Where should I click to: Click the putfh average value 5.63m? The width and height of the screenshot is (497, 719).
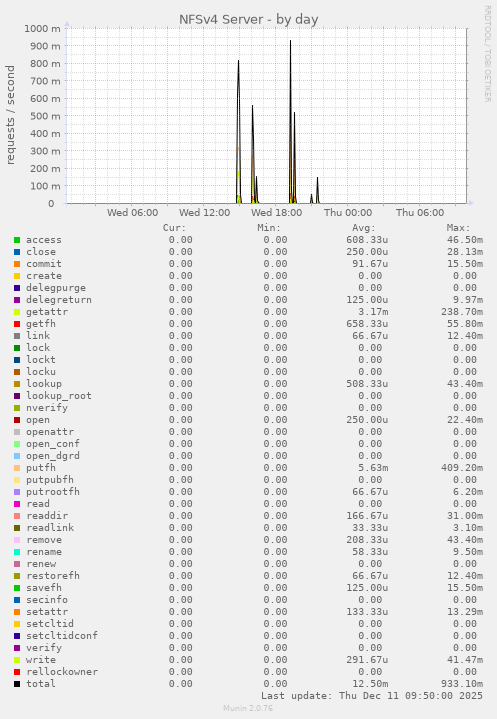373,468
